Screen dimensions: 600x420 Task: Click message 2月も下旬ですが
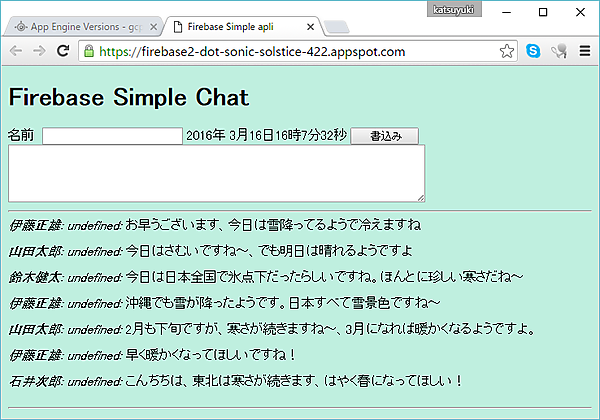[x=331, y=329]
